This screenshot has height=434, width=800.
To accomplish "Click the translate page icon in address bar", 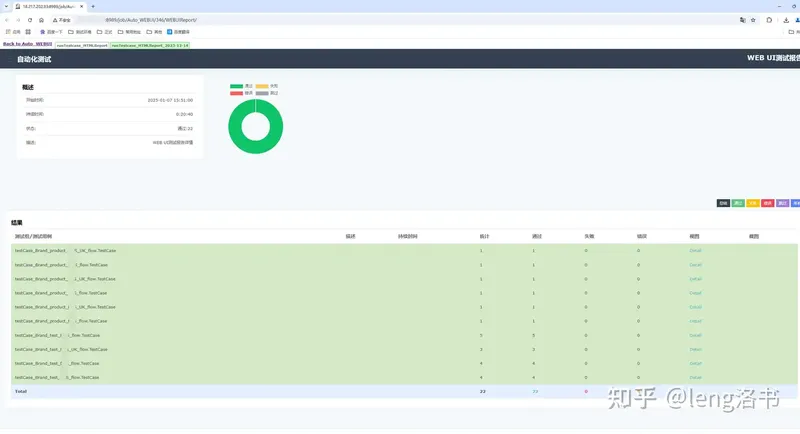I will (741, 19).
